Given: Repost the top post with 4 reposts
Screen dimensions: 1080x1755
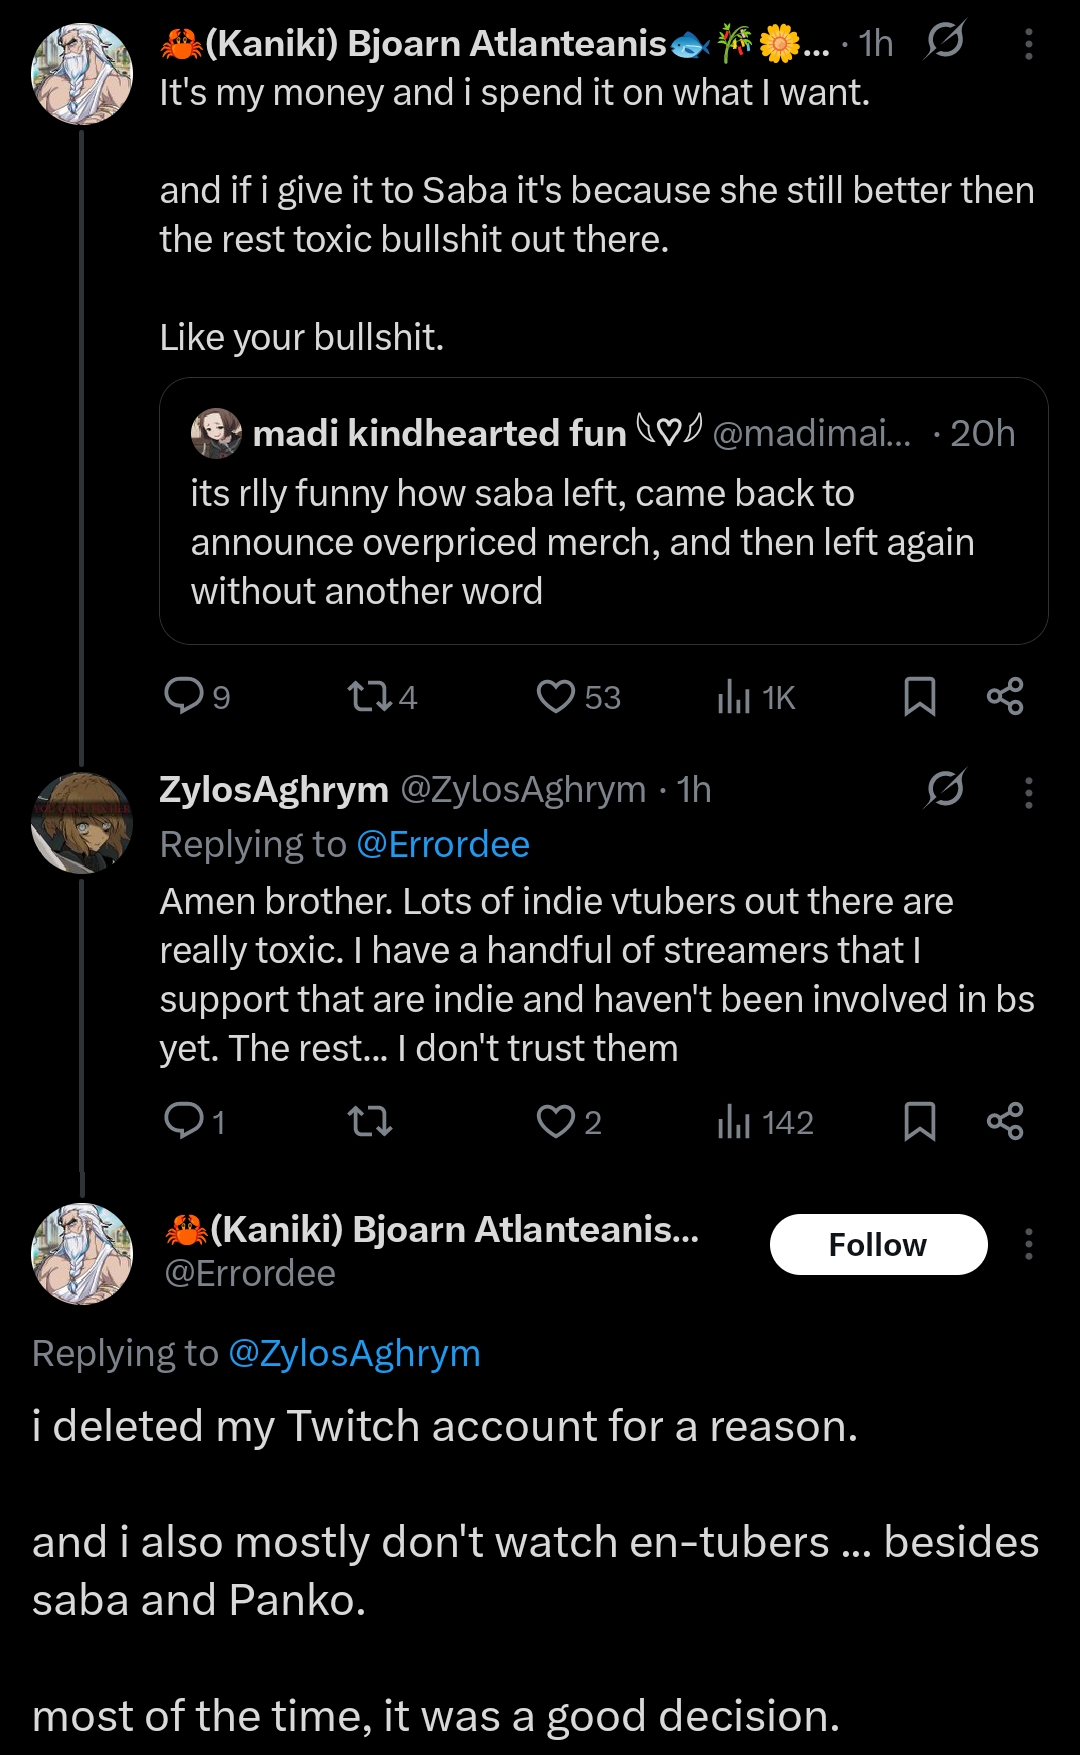Looking at the screenshot, I should tap(369, 696).
